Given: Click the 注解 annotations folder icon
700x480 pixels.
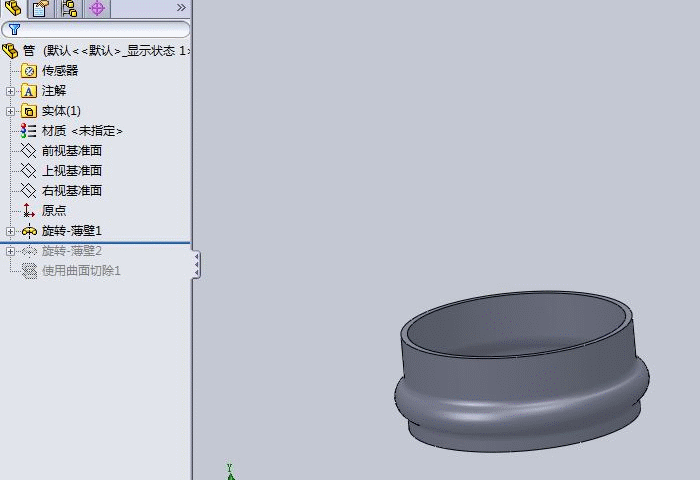Looking at the screenshot, I should coord(29,91).
